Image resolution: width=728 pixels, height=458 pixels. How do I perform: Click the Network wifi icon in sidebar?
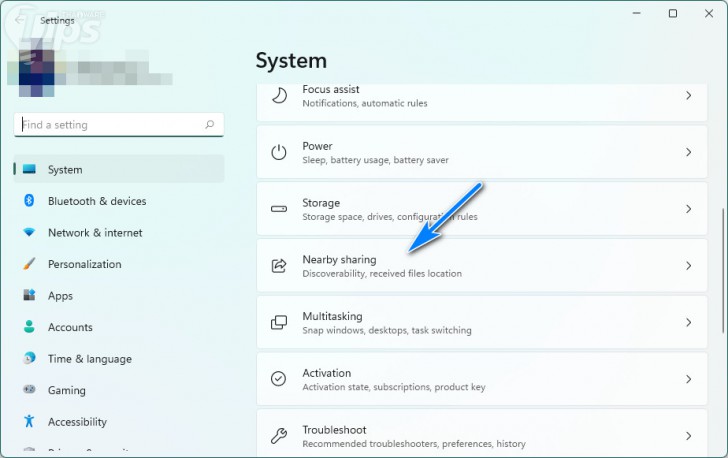coord(29,232)
